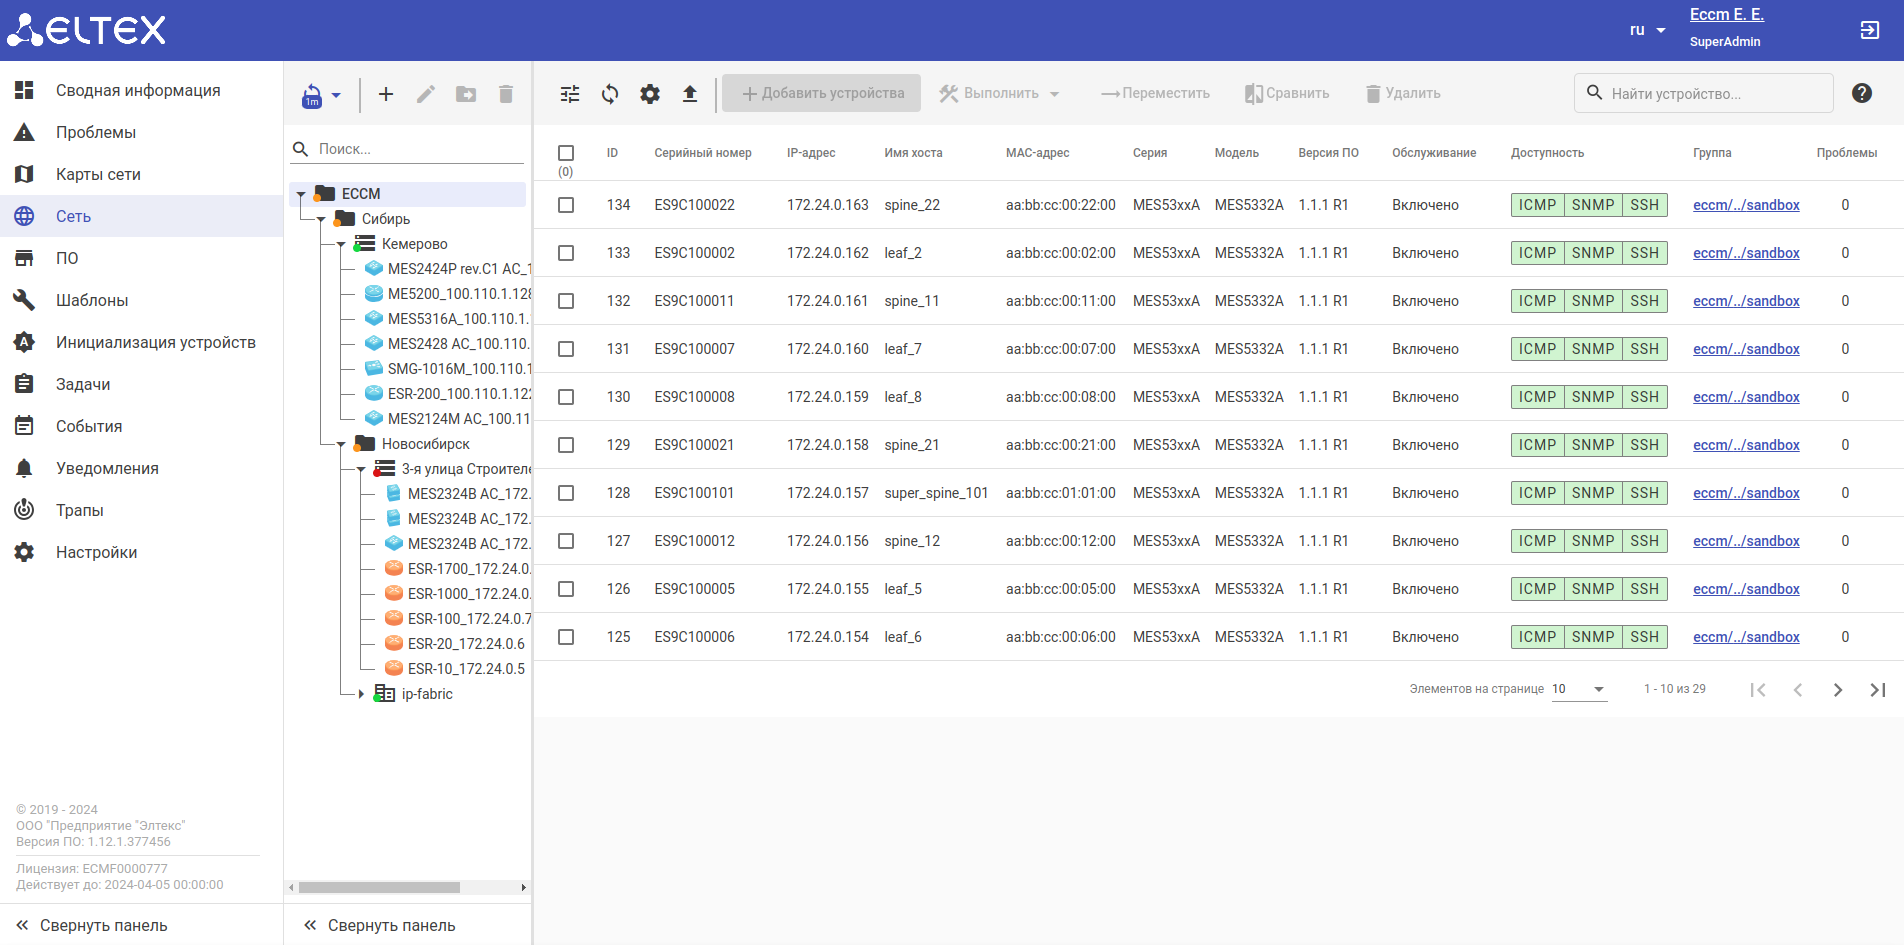Viewport: 1904px width, 945px height.
Task: Click the table filter settings icon
Action: click(570, 94)
